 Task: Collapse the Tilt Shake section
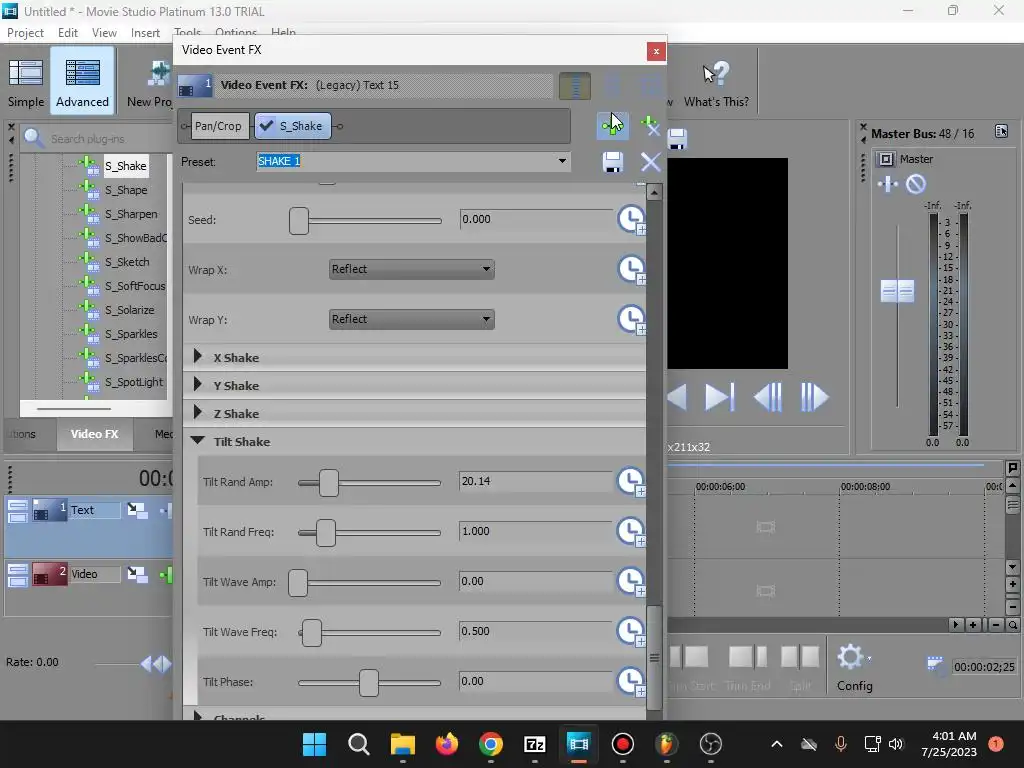pyautogui.click(x=198, y=441)
